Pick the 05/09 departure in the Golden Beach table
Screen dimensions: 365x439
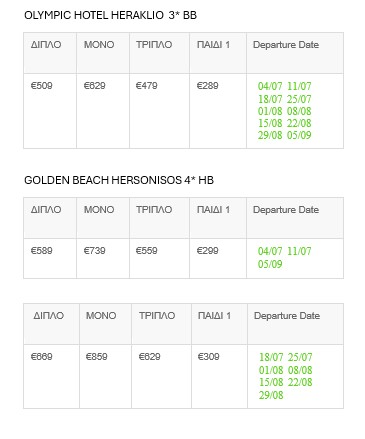(270, 264)
